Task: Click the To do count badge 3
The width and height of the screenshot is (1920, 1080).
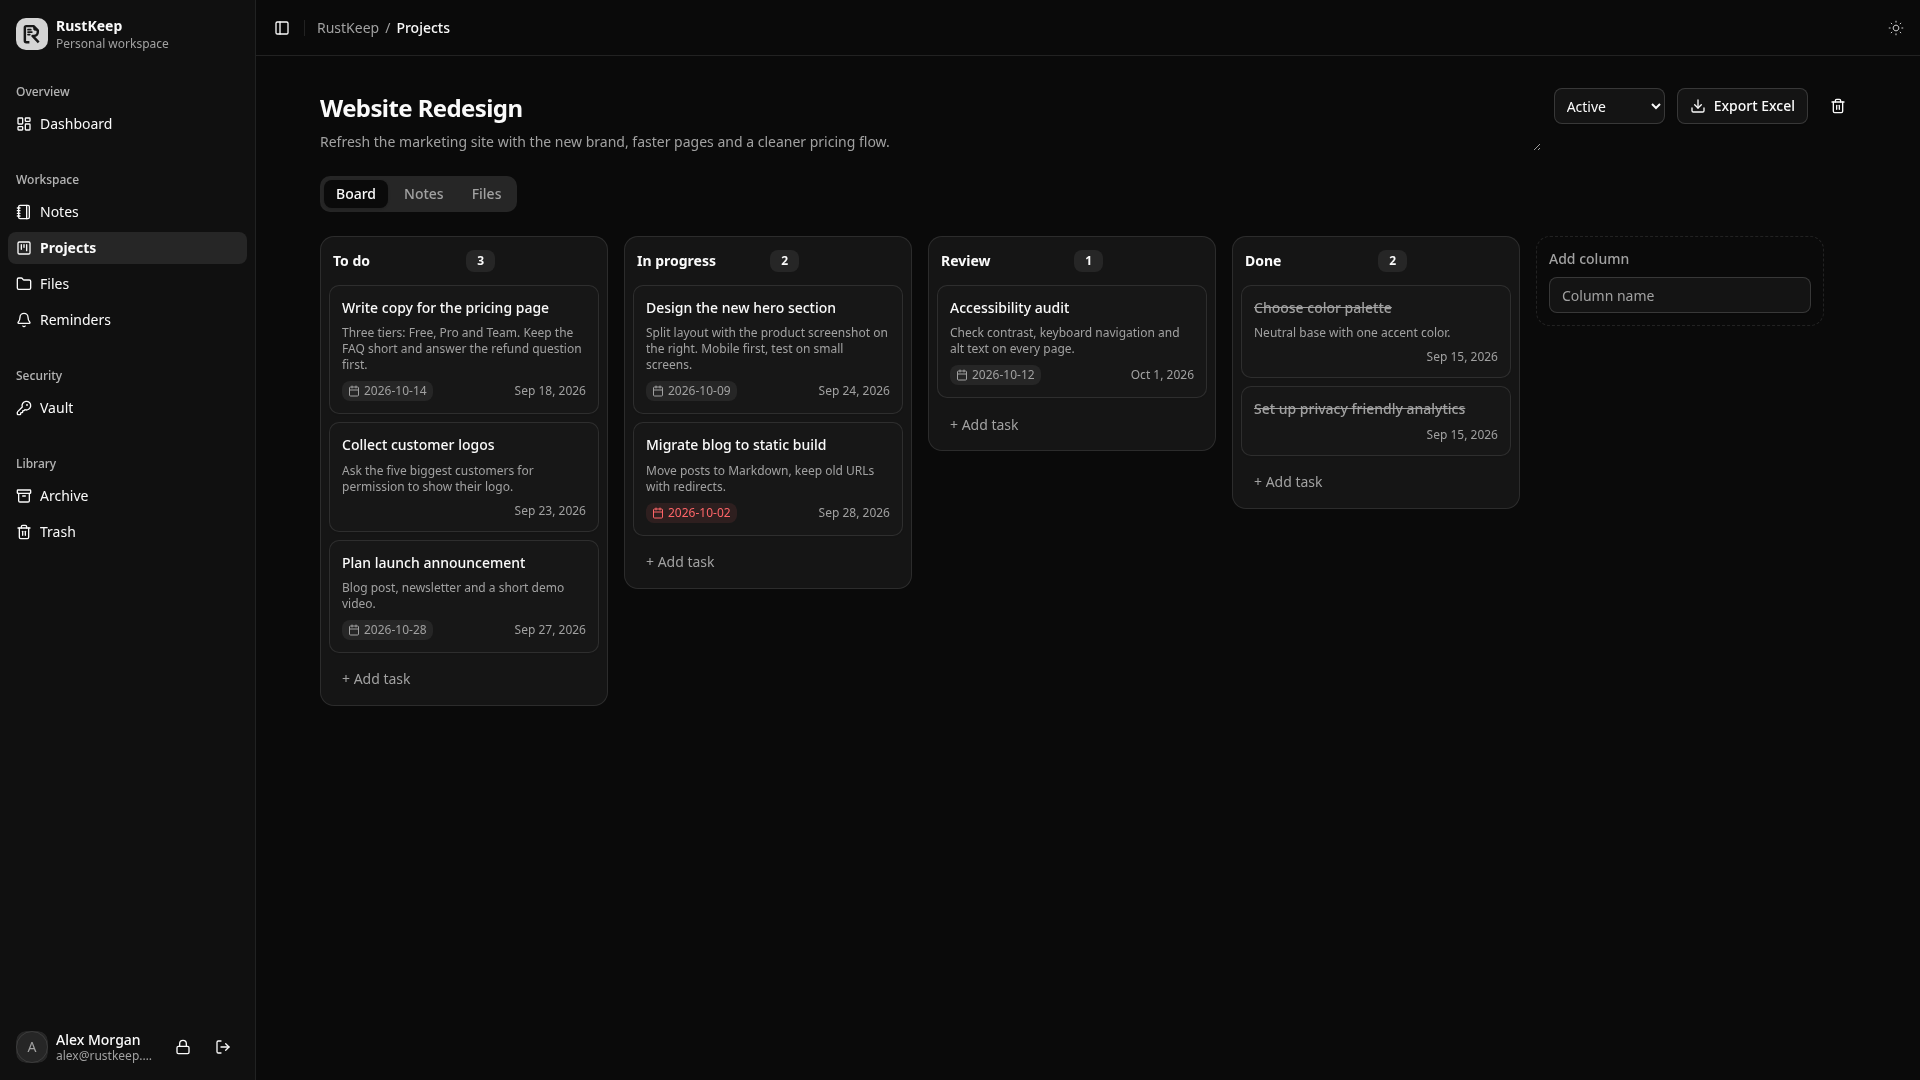Action: (x=480, y=261)
